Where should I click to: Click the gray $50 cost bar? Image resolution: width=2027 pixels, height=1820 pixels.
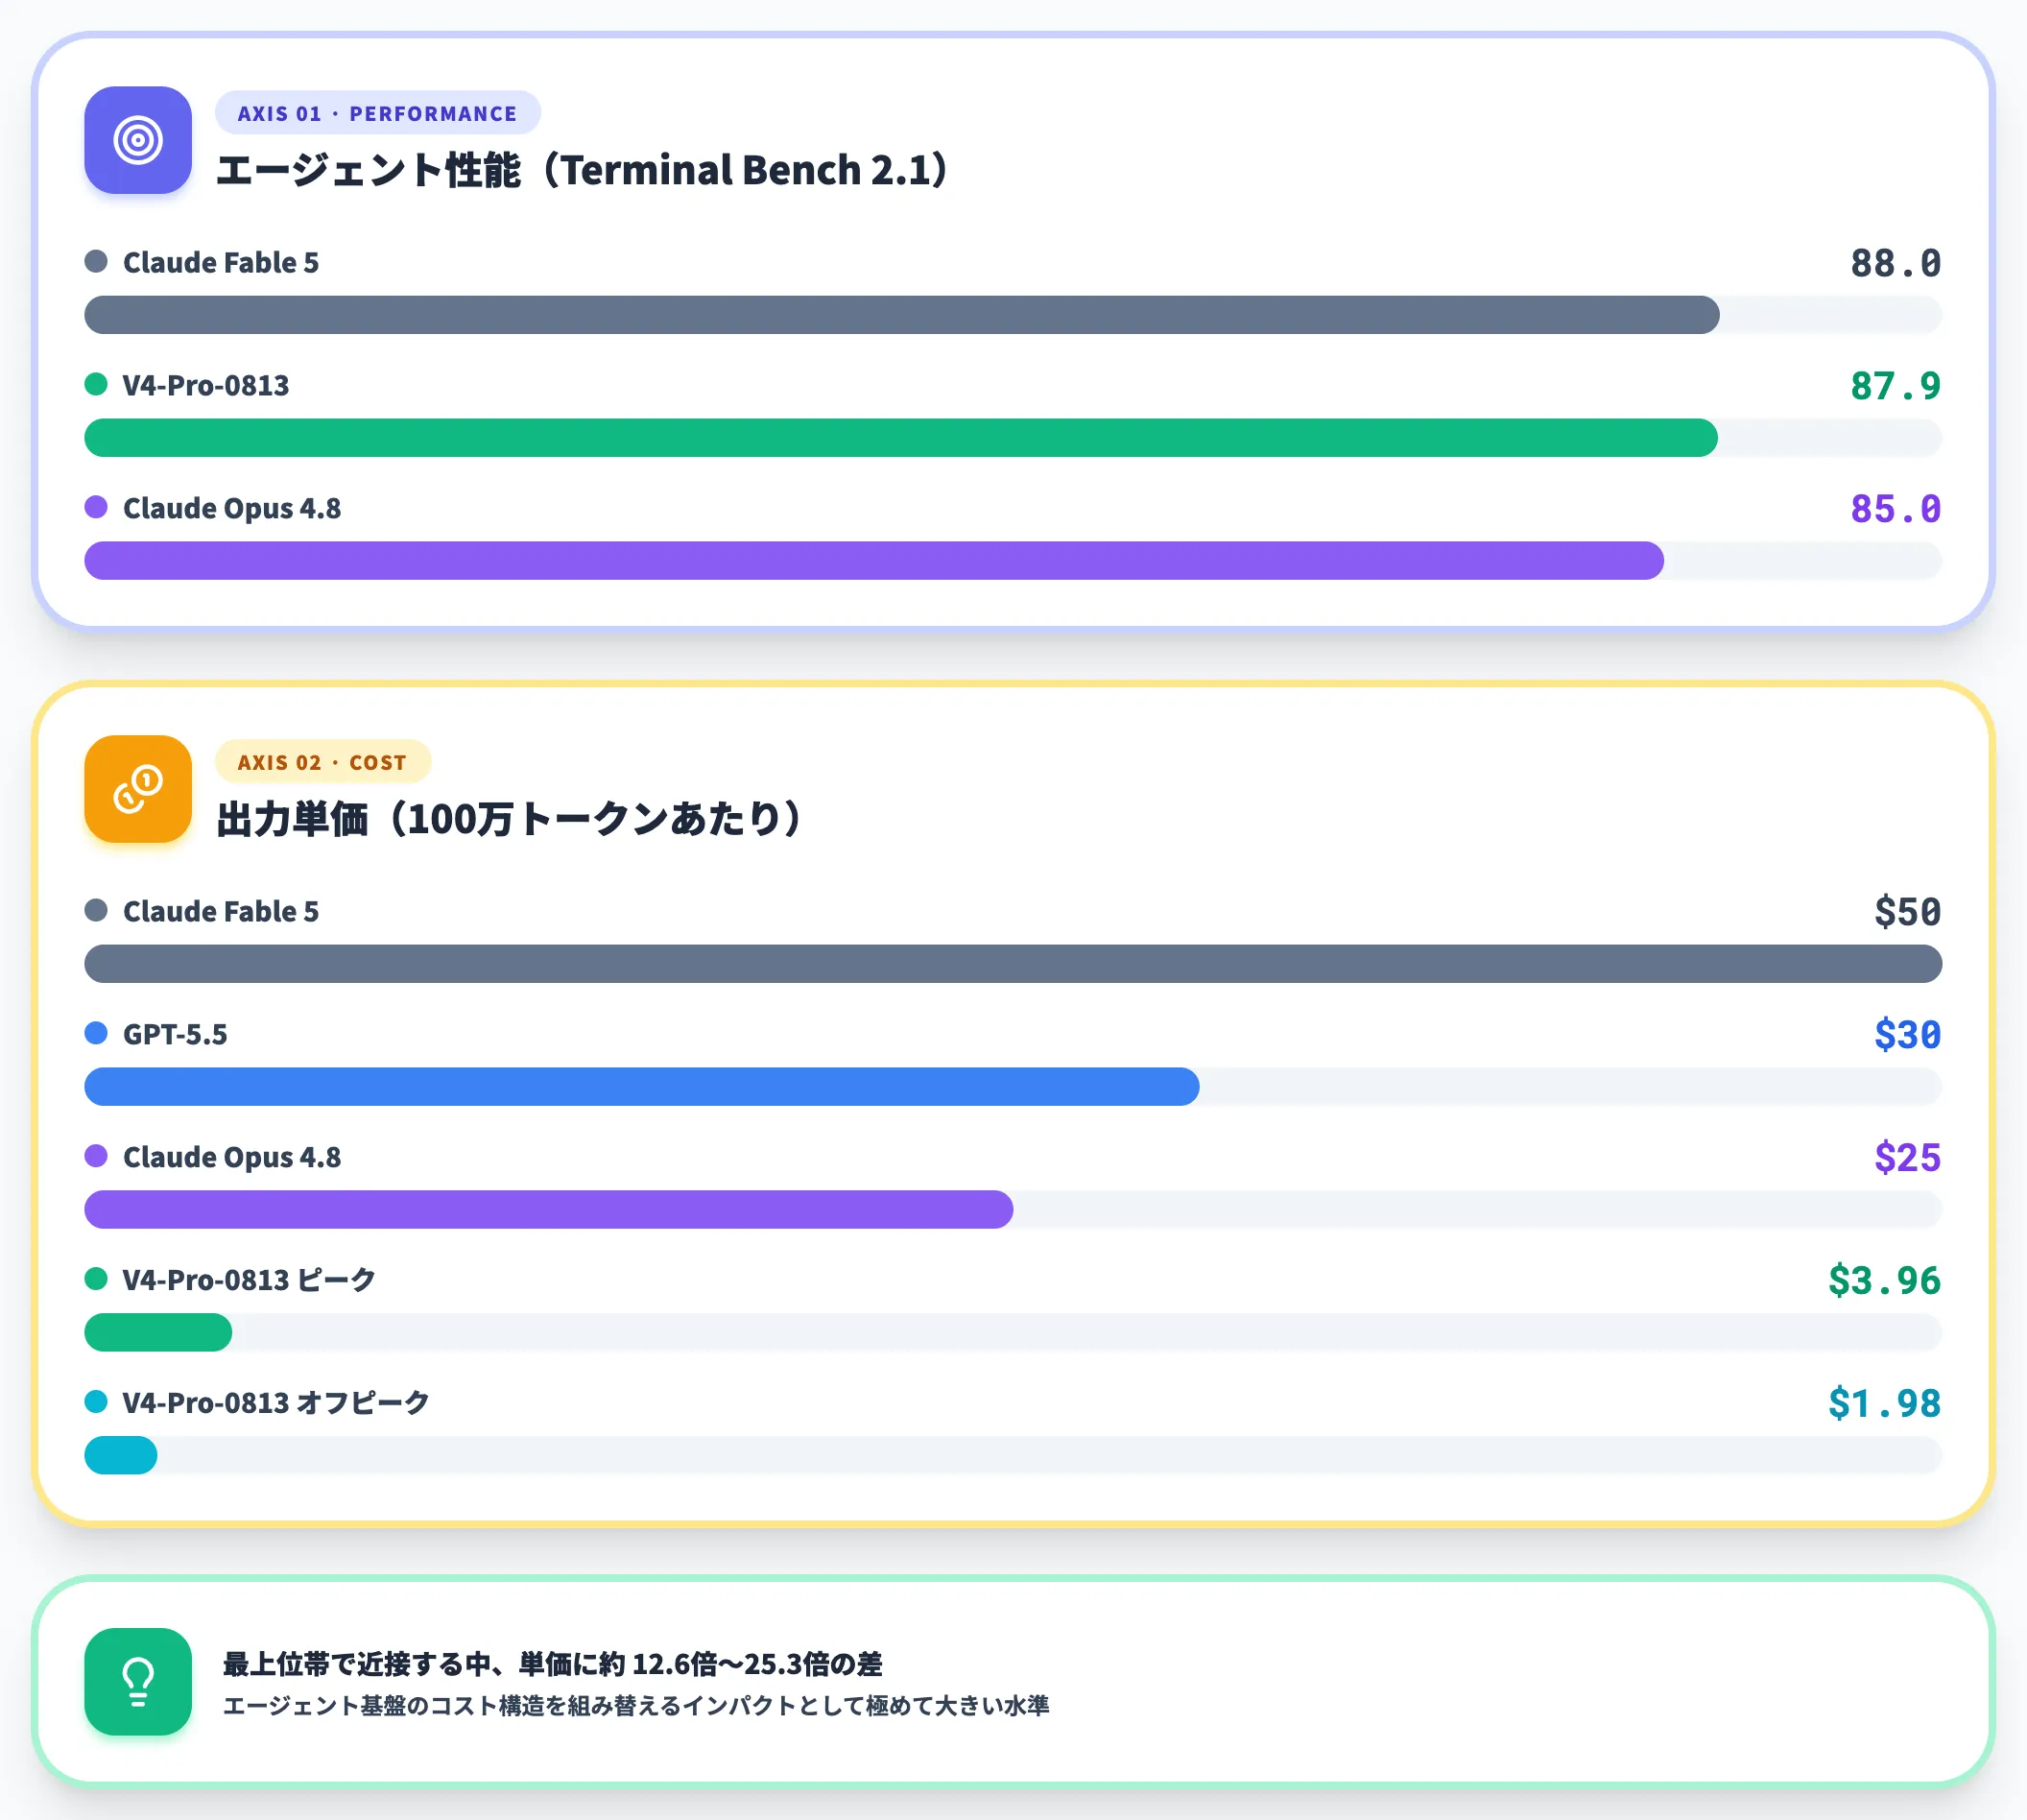(1013, 964)
